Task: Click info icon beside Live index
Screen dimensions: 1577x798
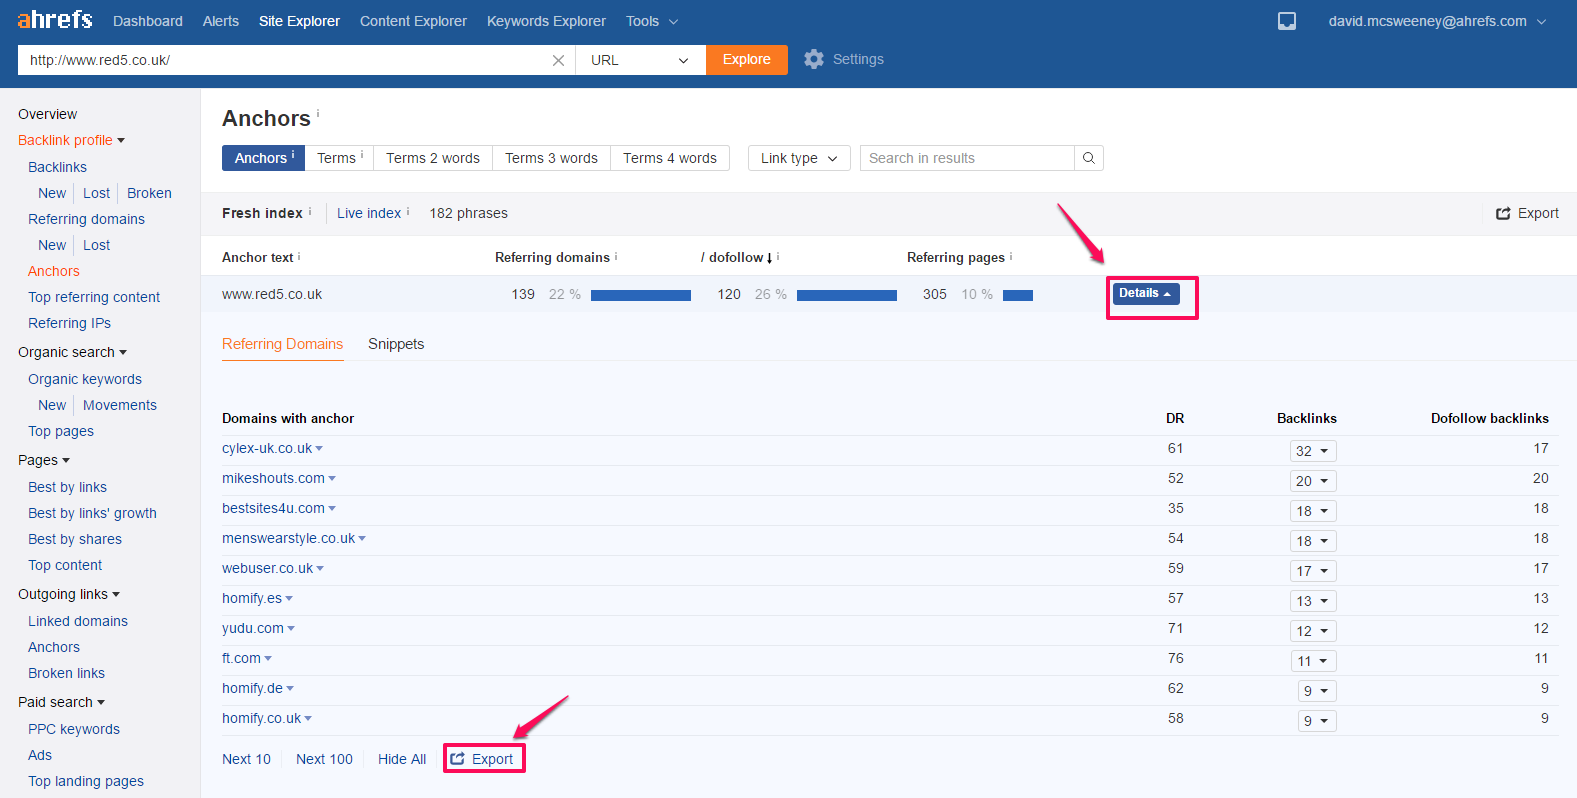Action: coord(408,211)
